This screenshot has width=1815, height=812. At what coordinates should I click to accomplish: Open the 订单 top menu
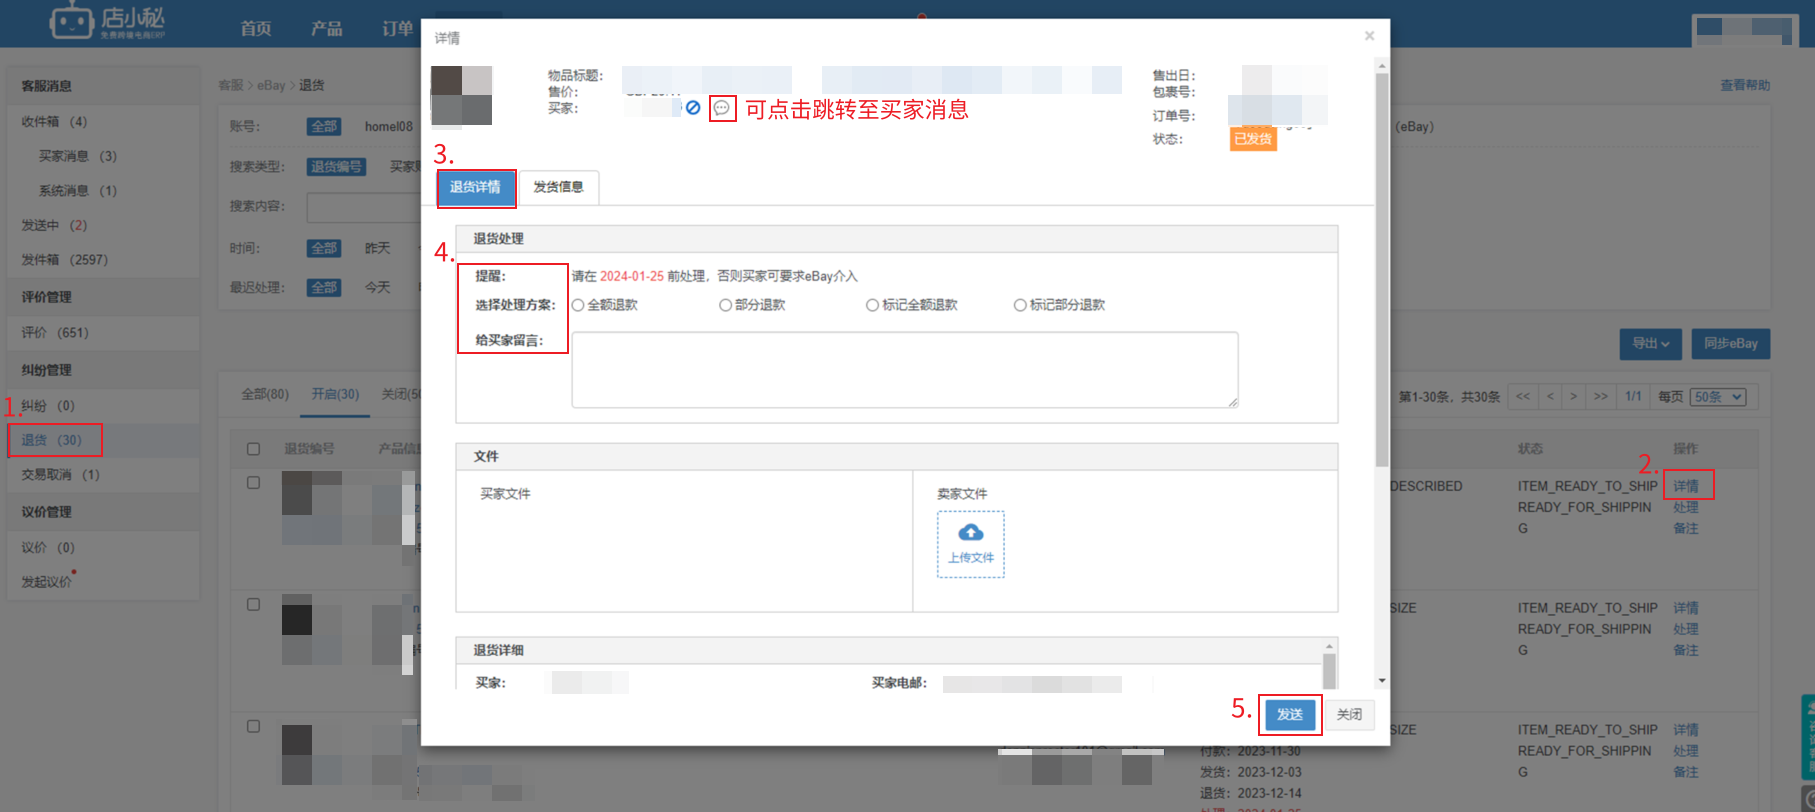(x=397, y=28)
